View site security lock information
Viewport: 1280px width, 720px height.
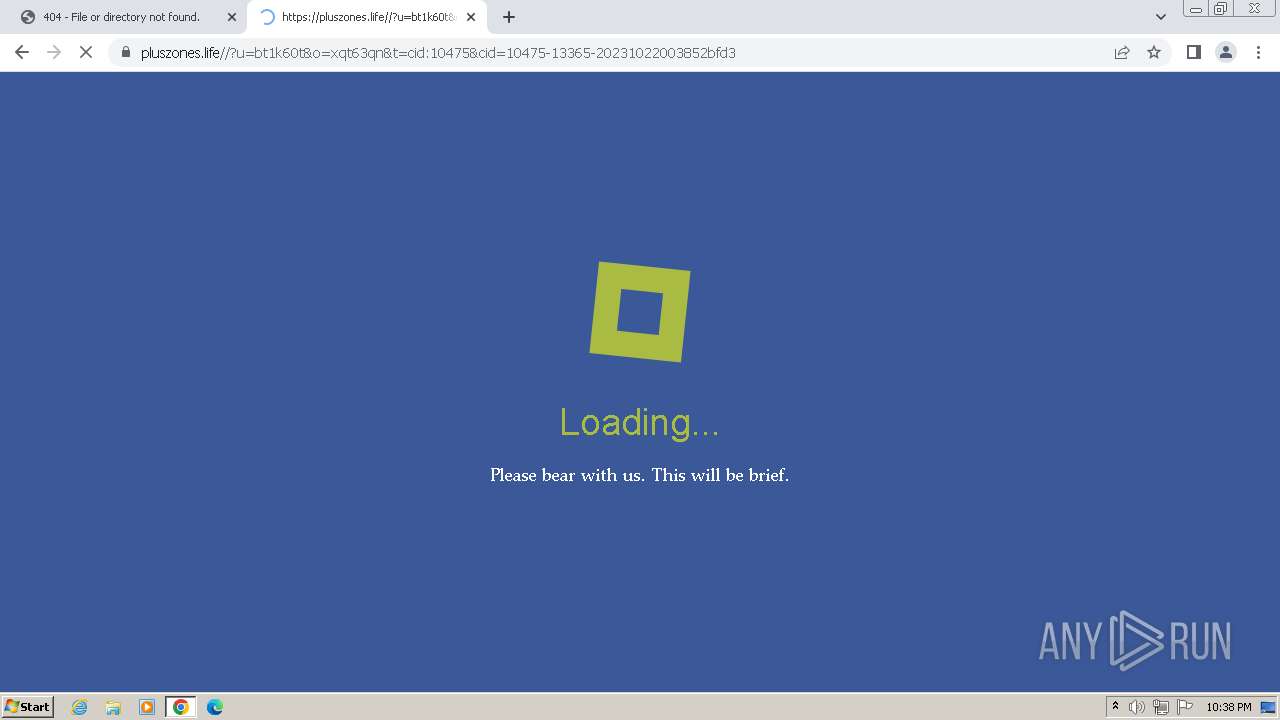tap(126, 52)
